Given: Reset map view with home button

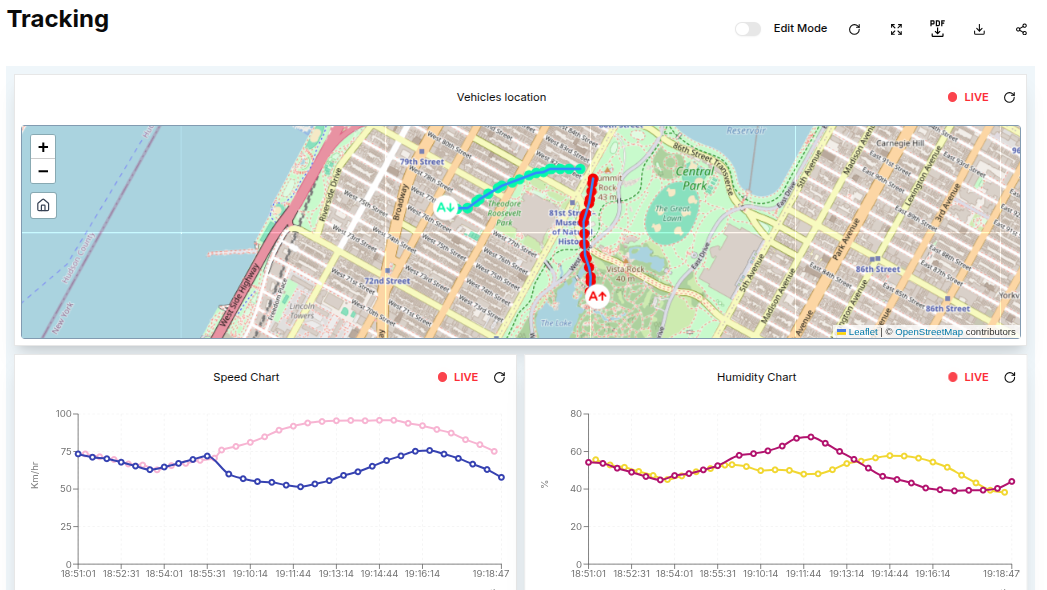Looking at the screenshot, I should 43,205.
